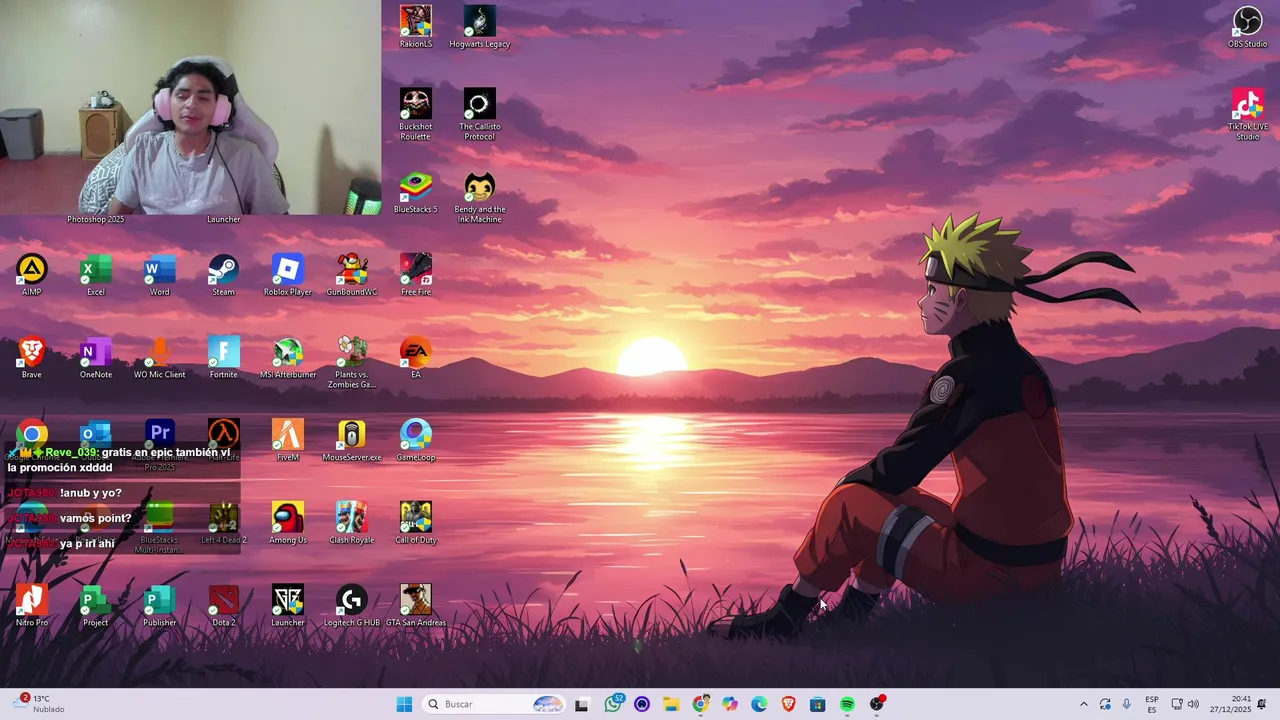The width and height of the screenshot is (1280, 720).
Task: Click the Call of Duty desktop icon
Action: [416, 524]
